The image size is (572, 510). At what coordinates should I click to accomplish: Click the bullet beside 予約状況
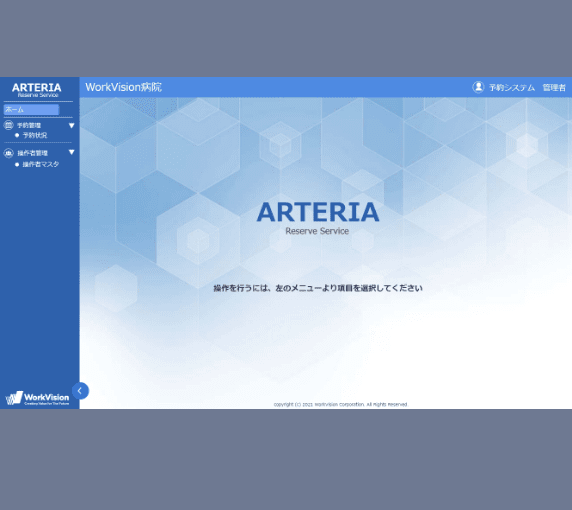tap(17, 135)
